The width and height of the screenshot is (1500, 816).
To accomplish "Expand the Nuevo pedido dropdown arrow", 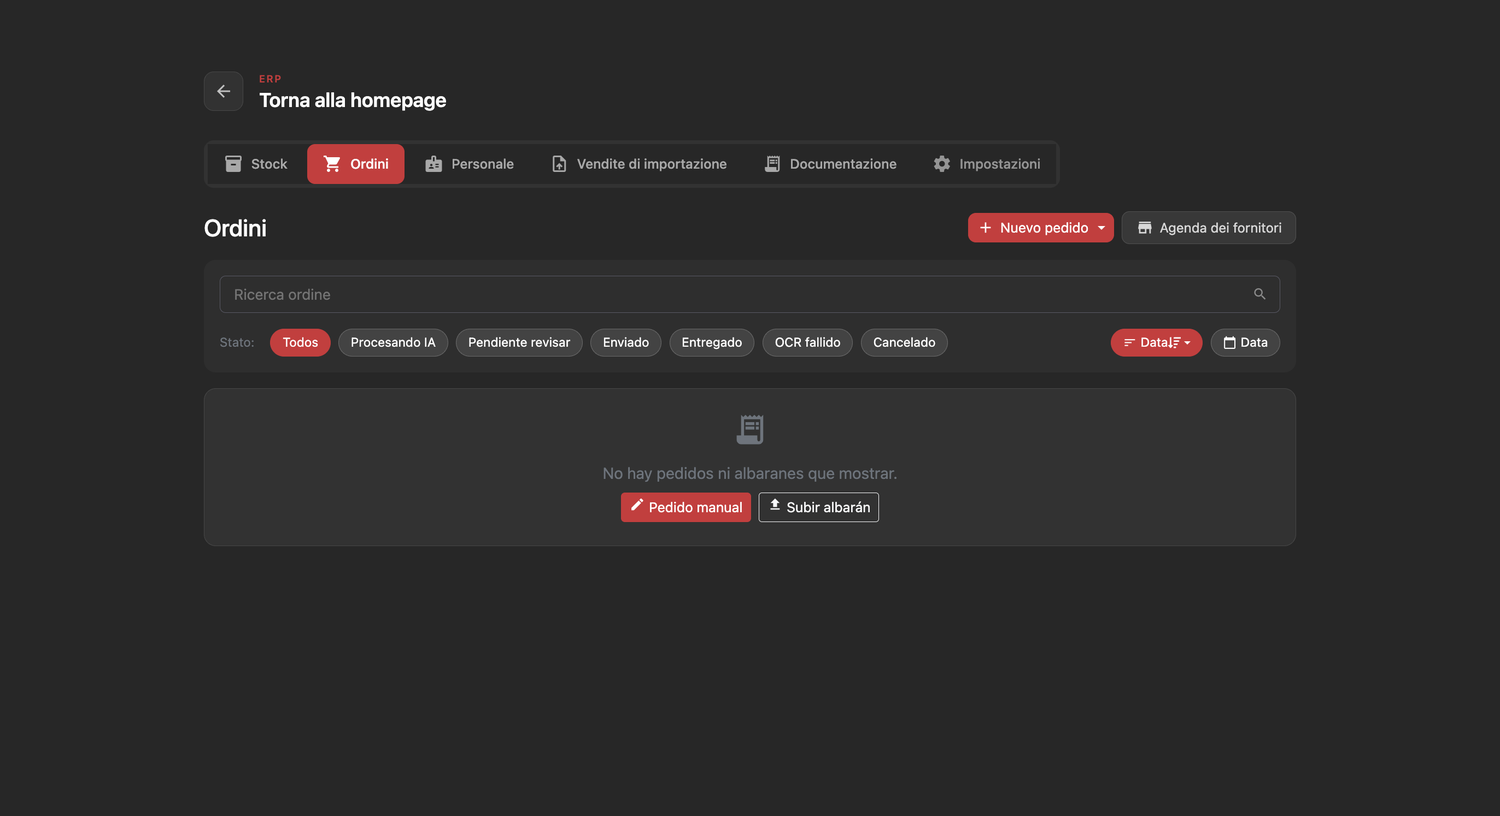I will [1102, 228].
